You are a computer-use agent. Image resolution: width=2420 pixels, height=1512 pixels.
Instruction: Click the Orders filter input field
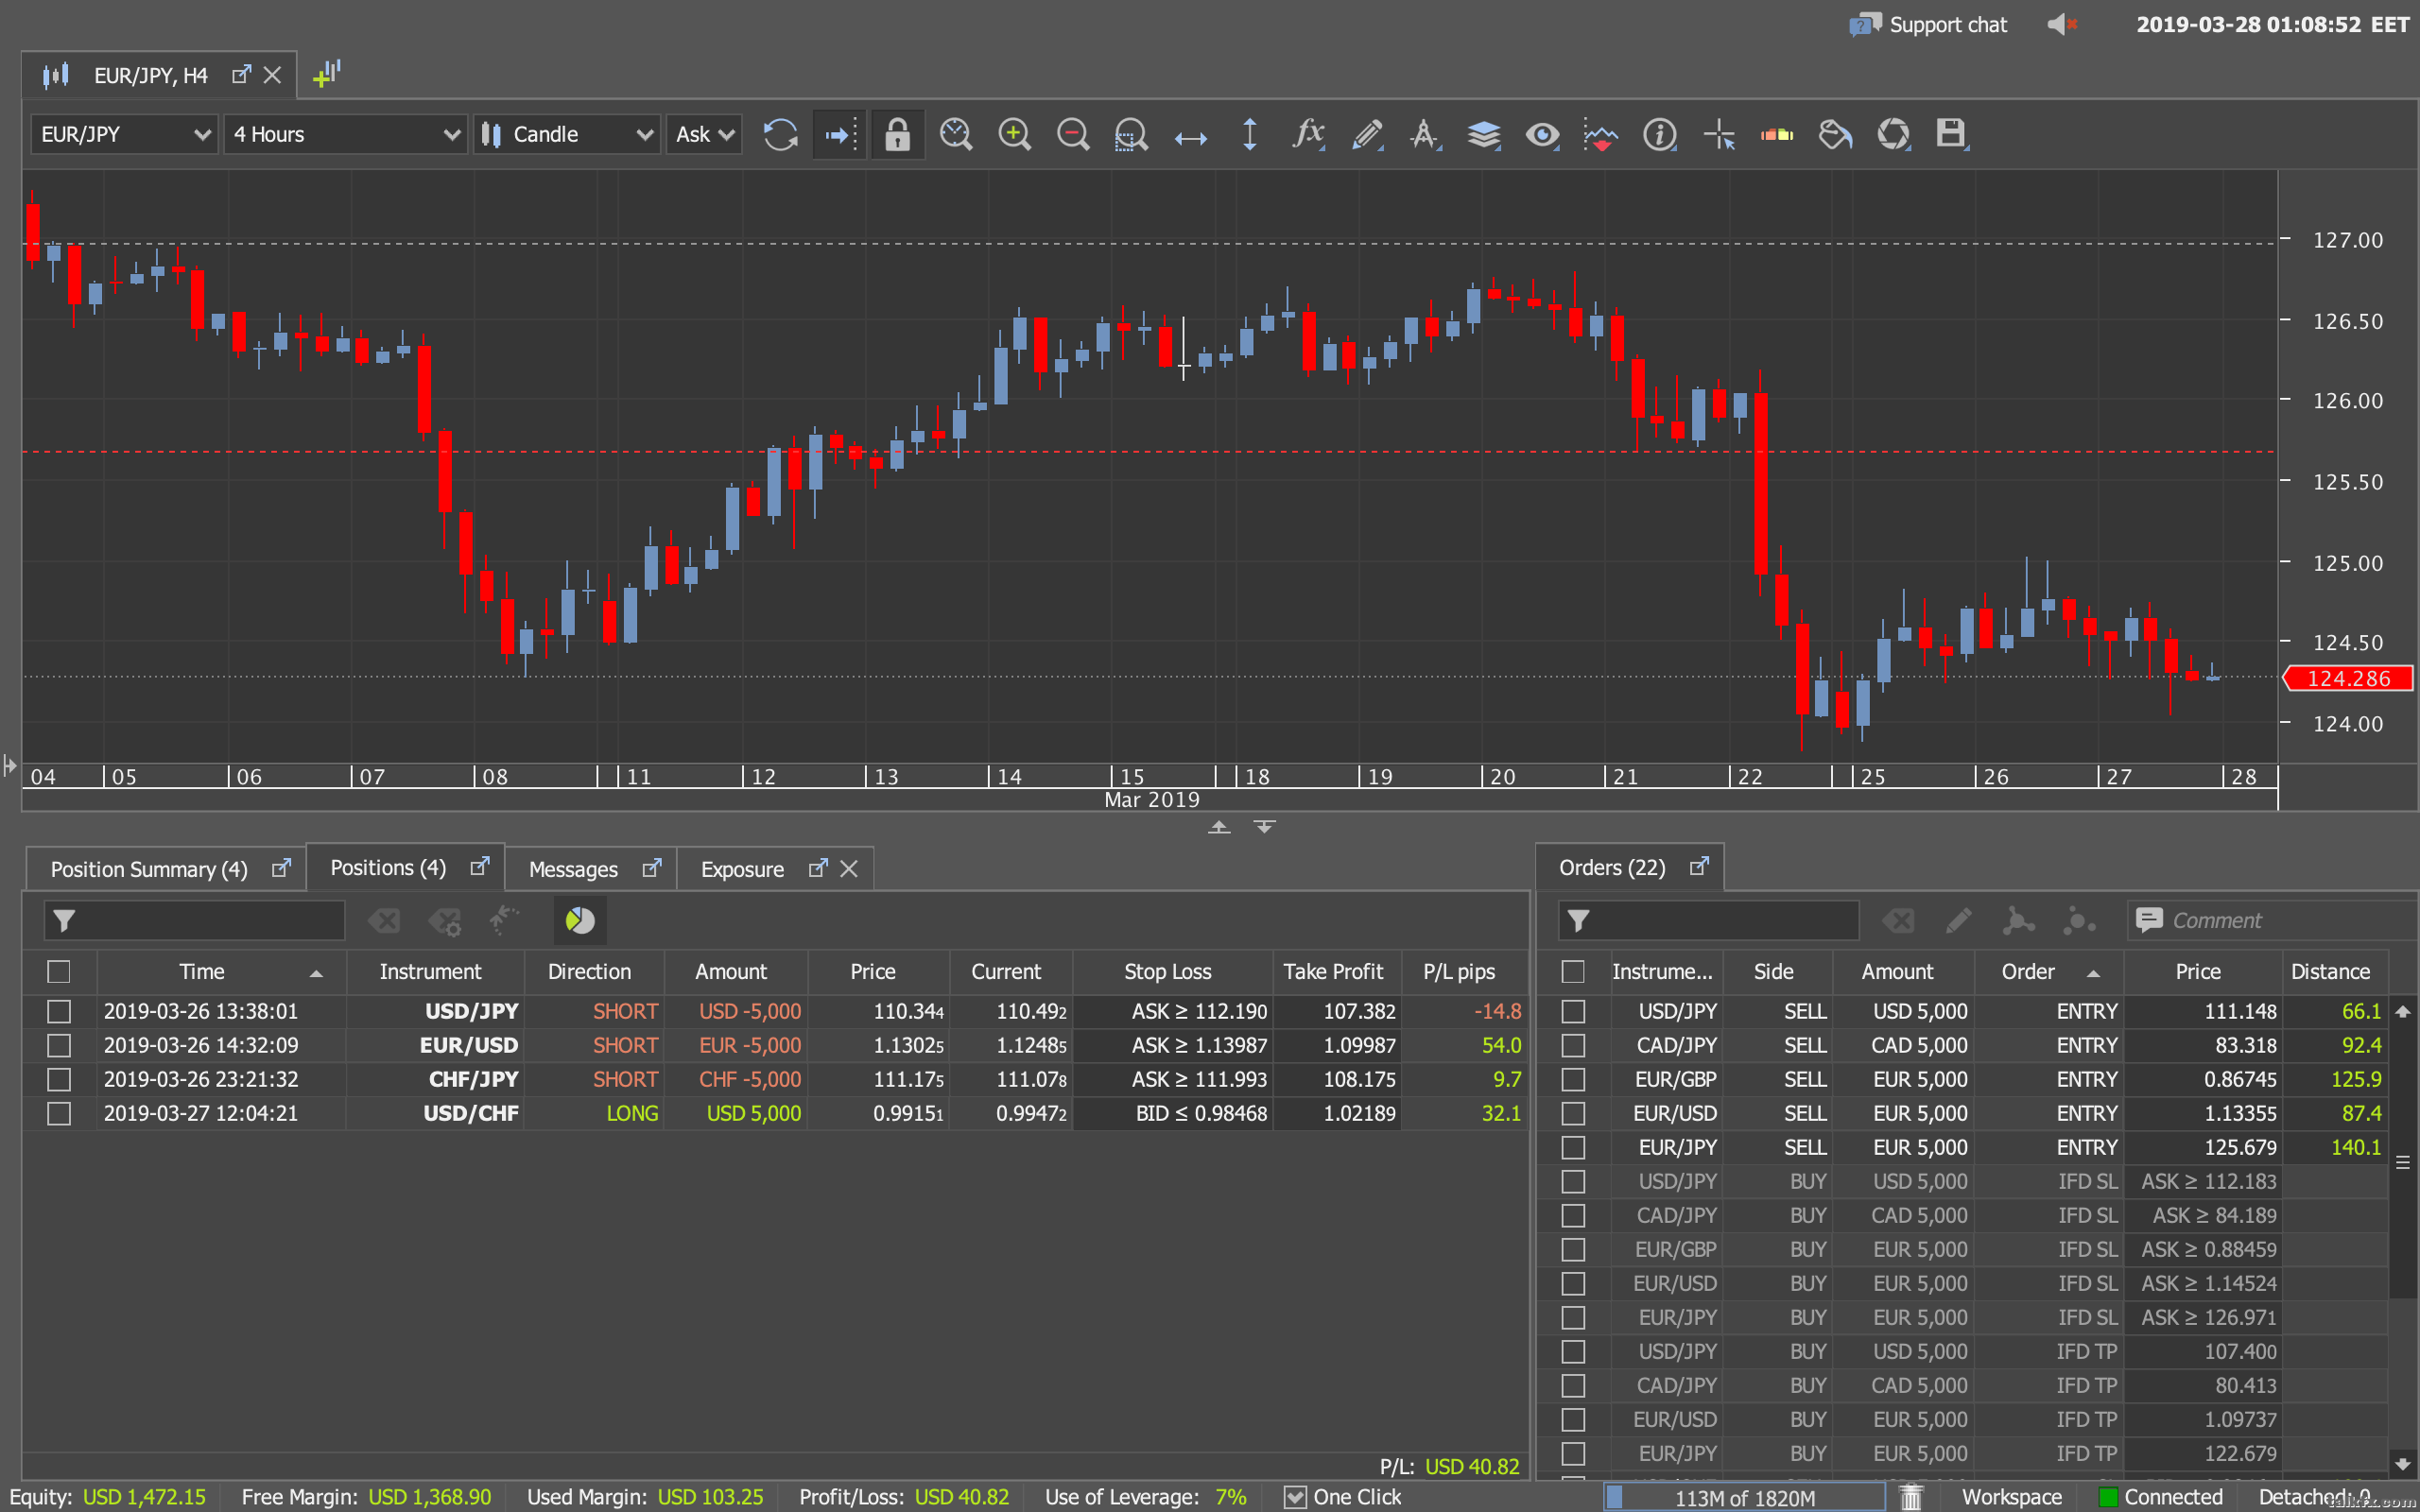click(1709, 920)
